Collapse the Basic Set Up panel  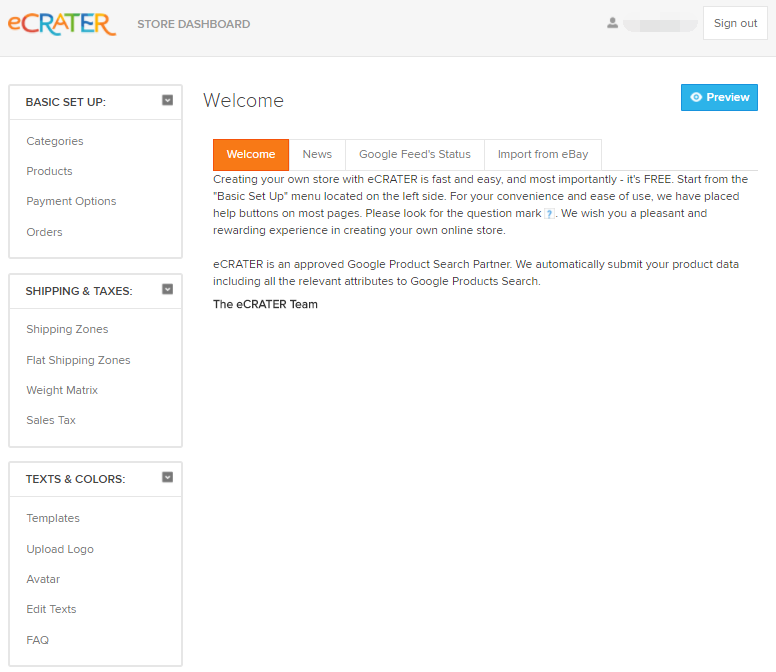[x=167, y=100]
